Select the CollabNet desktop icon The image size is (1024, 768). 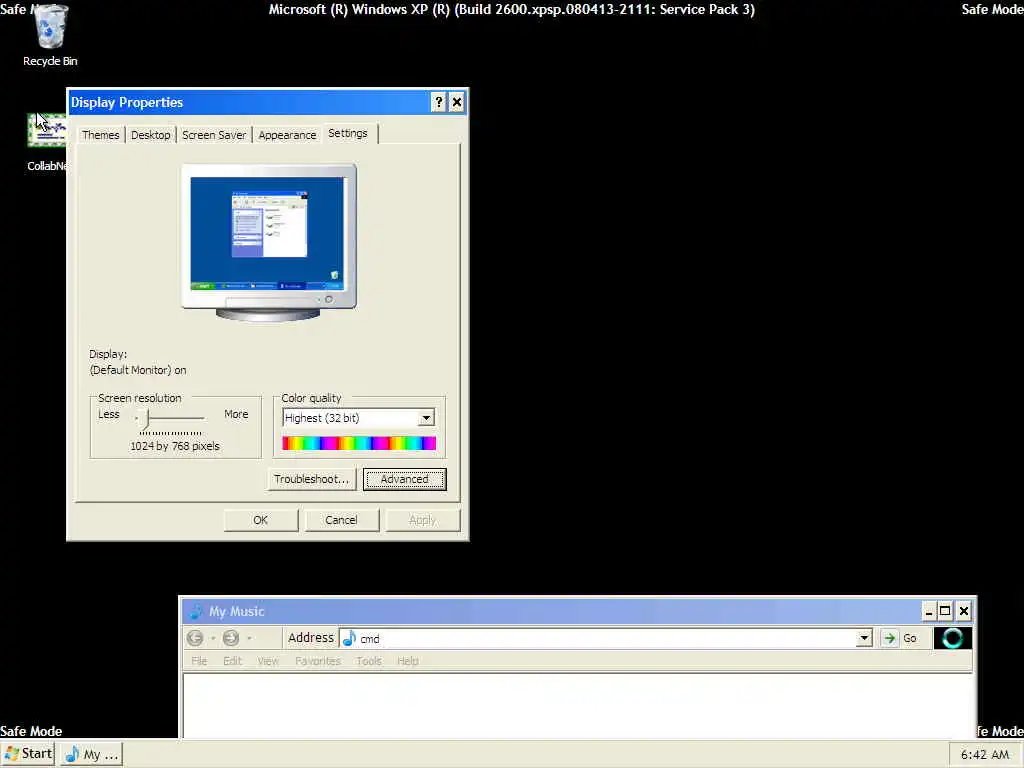click(47, 140)
